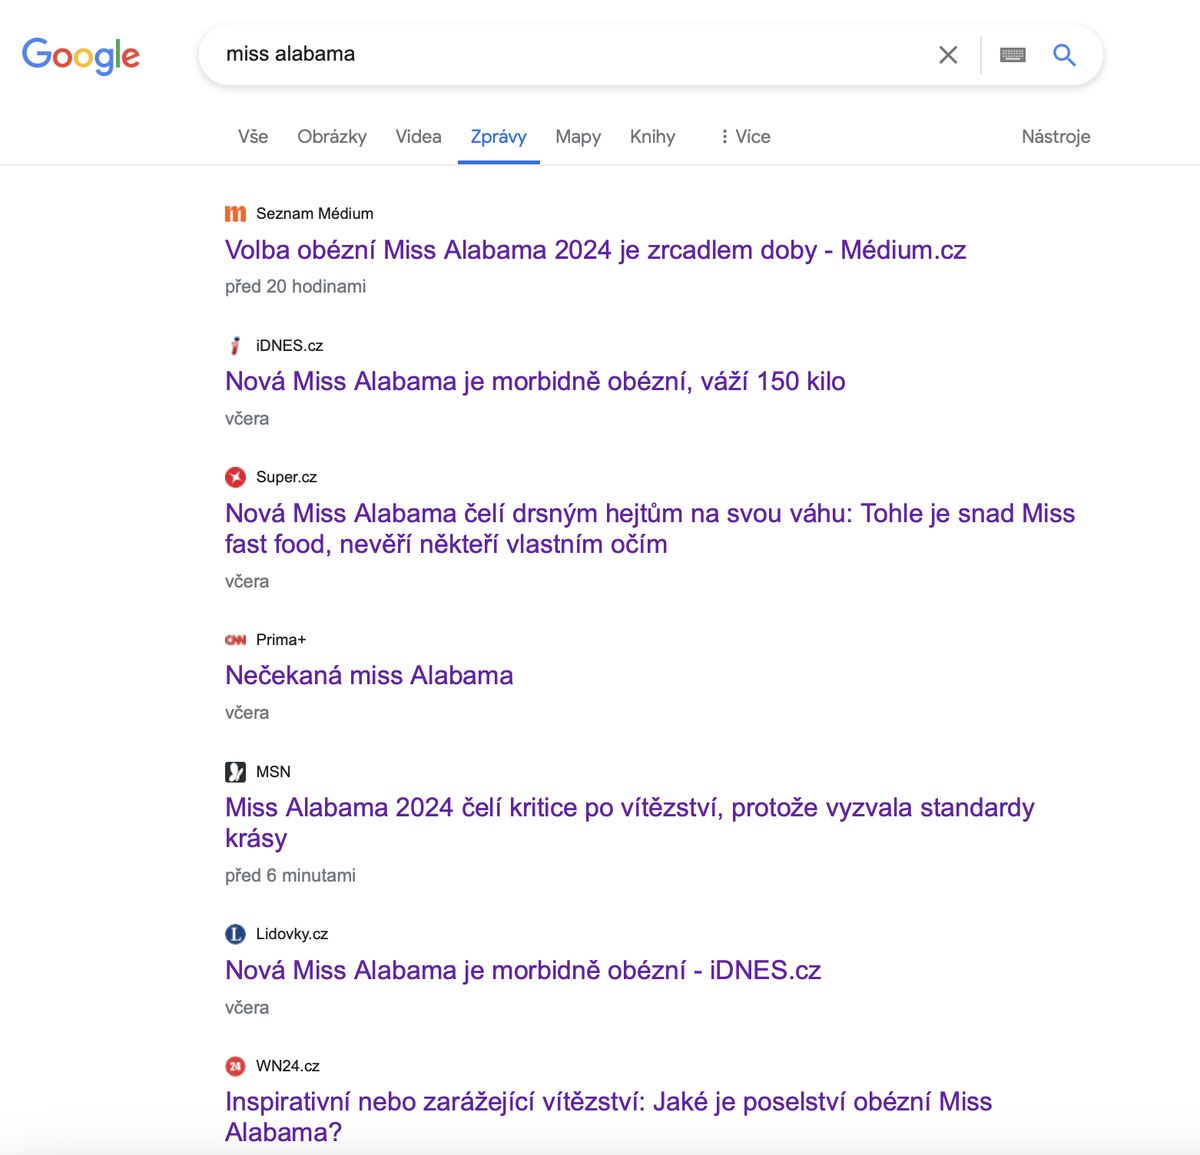
Task: Click the MSN favicon
Action: [235, 771]
